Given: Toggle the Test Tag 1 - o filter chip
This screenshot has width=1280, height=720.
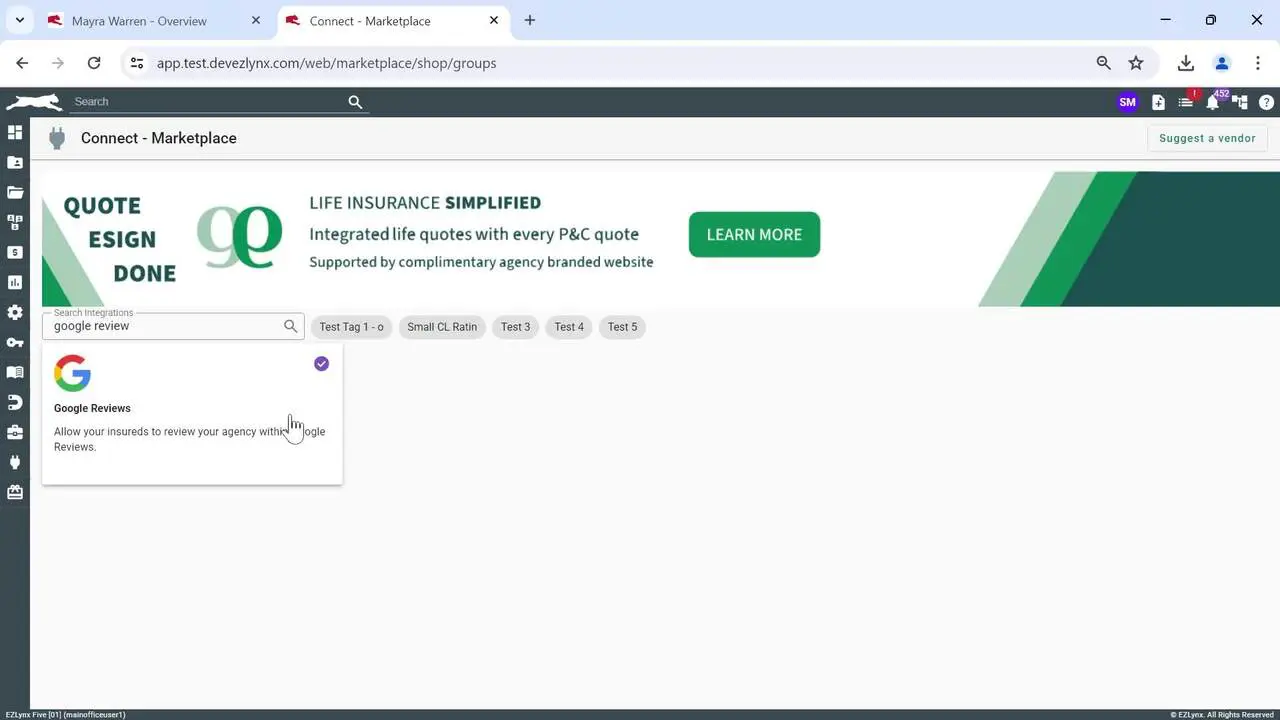Looking at the screenshot, I should point(351,327).
